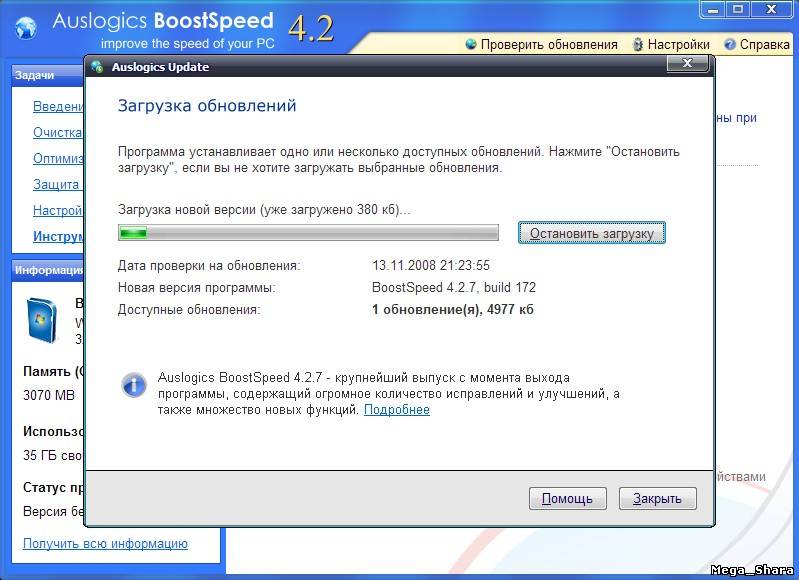Open Проверить обновления in main window
Viewport: 799px width, 580px height.
549,45
